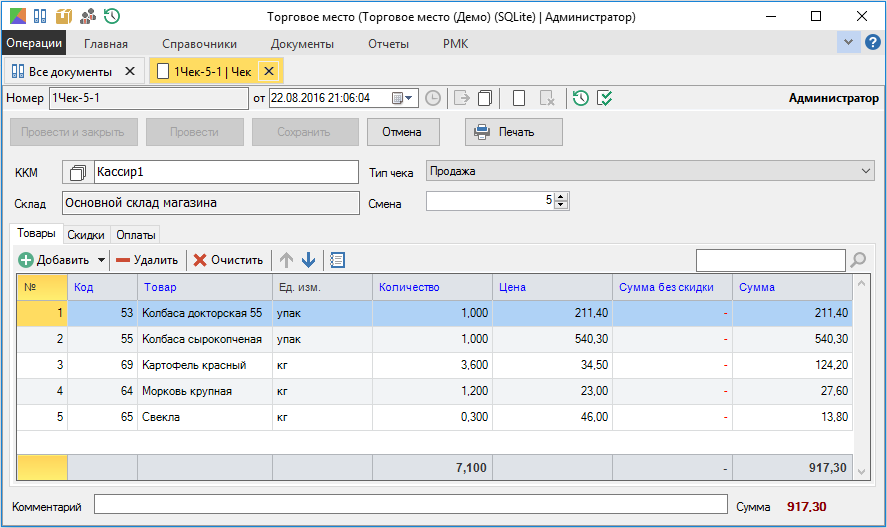Click the Отмена button
887x528 pixels.
click(x=403, y=132)
